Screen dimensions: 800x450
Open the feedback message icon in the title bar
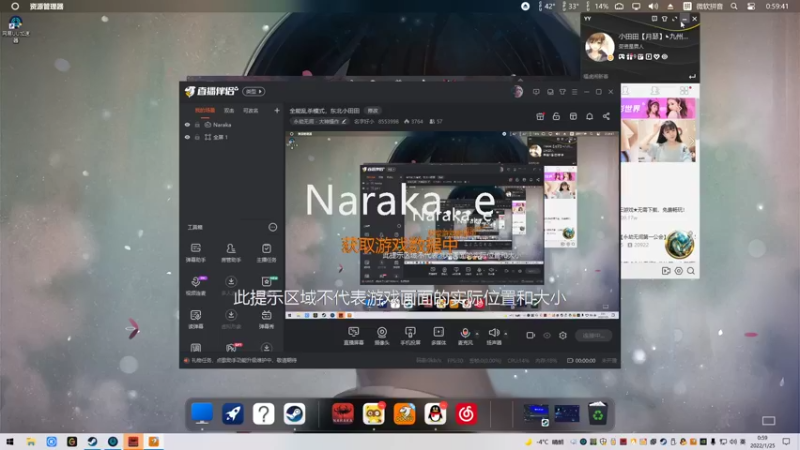point(536,92)
